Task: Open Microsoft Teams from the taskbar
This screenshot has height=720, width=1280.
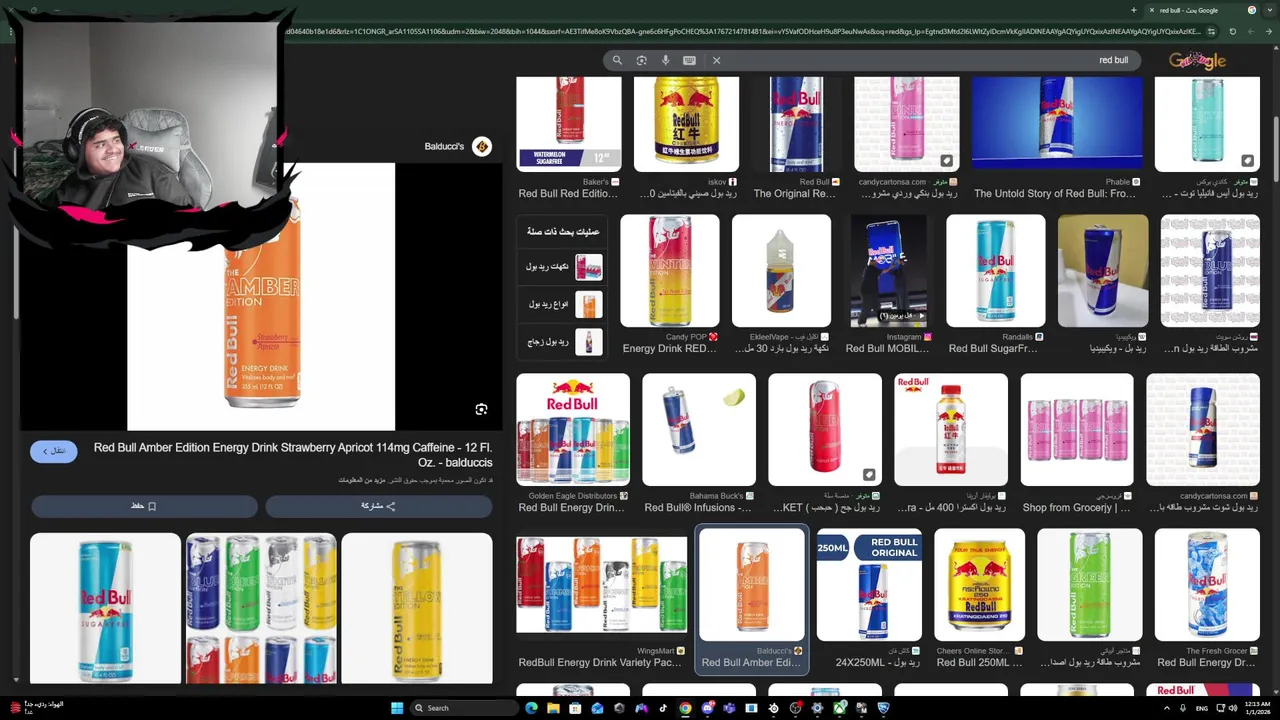Action: tap(729, 708)
